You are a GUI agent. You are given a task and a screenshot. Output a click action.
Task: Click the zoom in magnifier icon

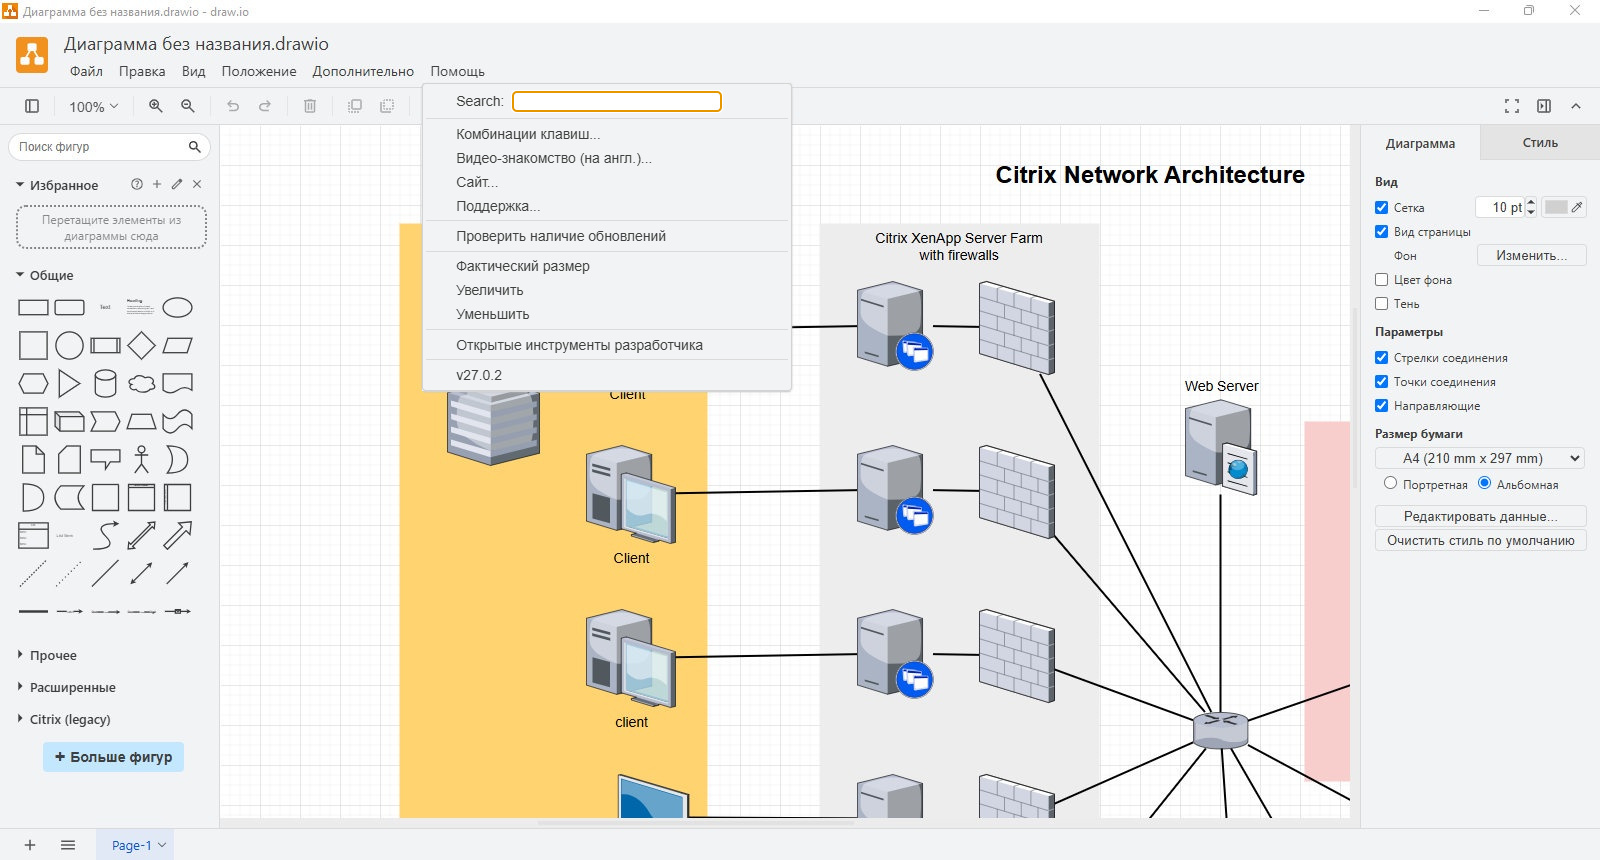156,106
